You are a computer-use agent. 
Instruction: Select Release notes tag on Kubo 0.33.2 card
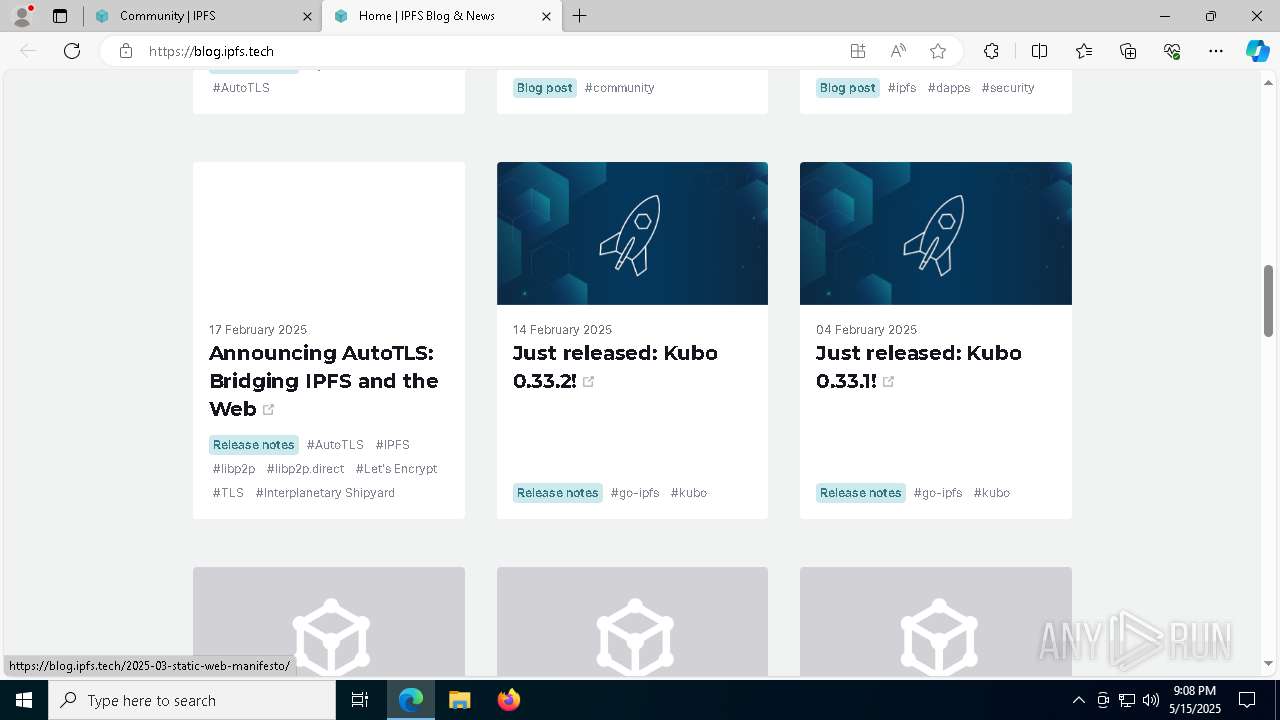point(558,493)
